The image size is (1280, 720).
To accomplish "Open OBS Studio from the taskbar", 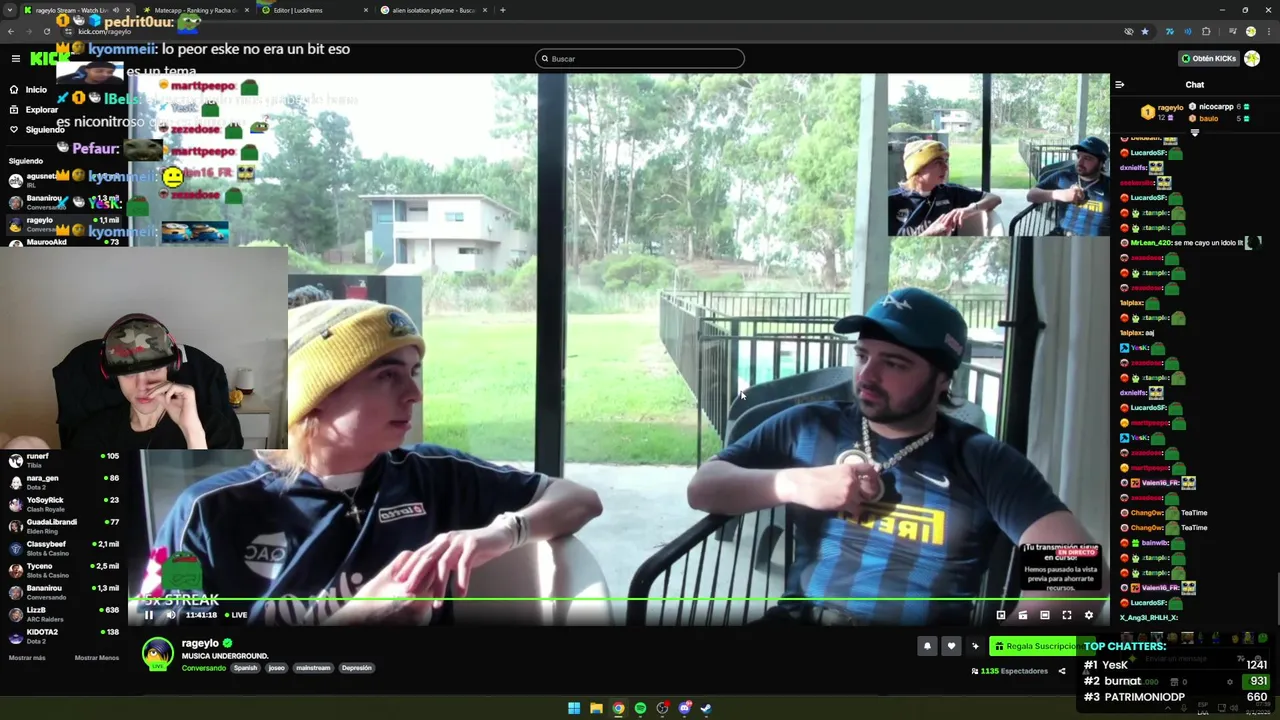I will tap(662, 708).
